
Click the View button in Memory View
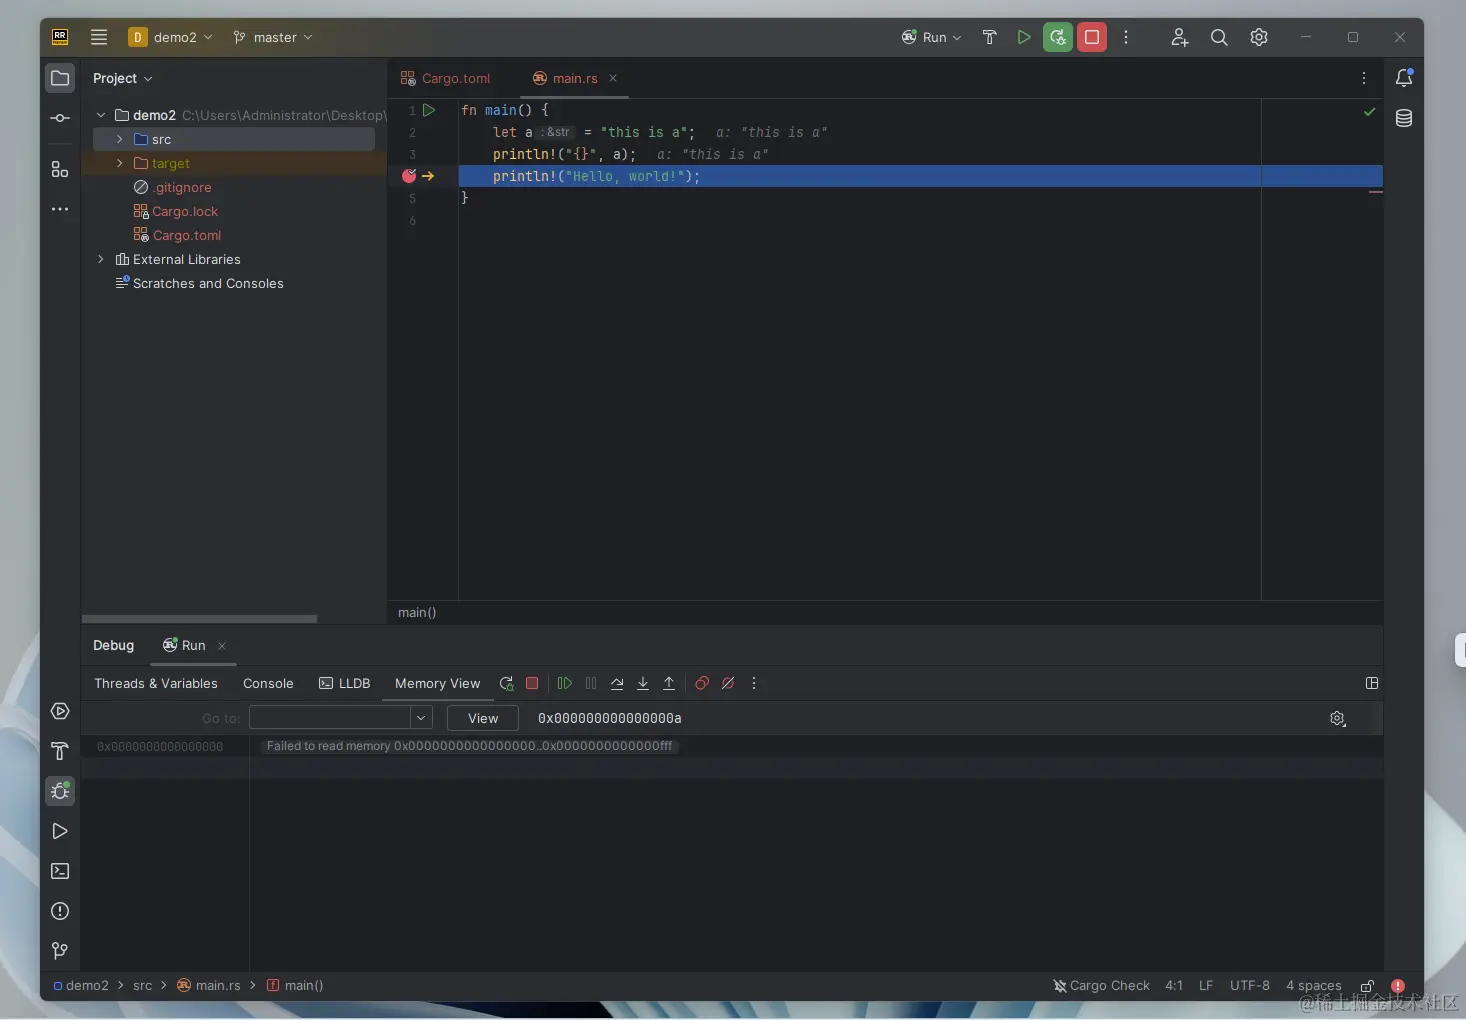click(483, 718)
